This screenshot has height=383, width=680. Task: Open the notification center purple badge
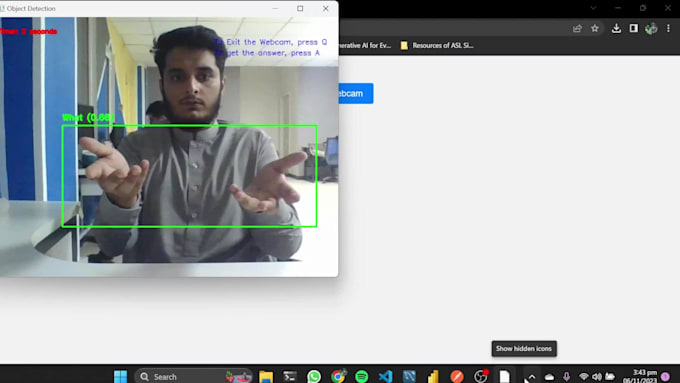click(665, 376)
